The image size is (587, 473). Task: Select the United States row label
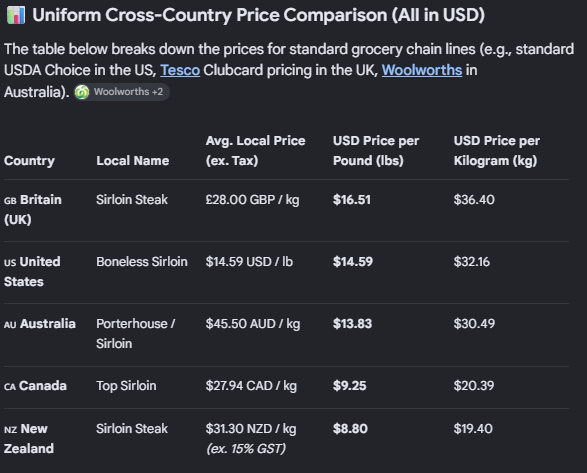coord(32,272)
